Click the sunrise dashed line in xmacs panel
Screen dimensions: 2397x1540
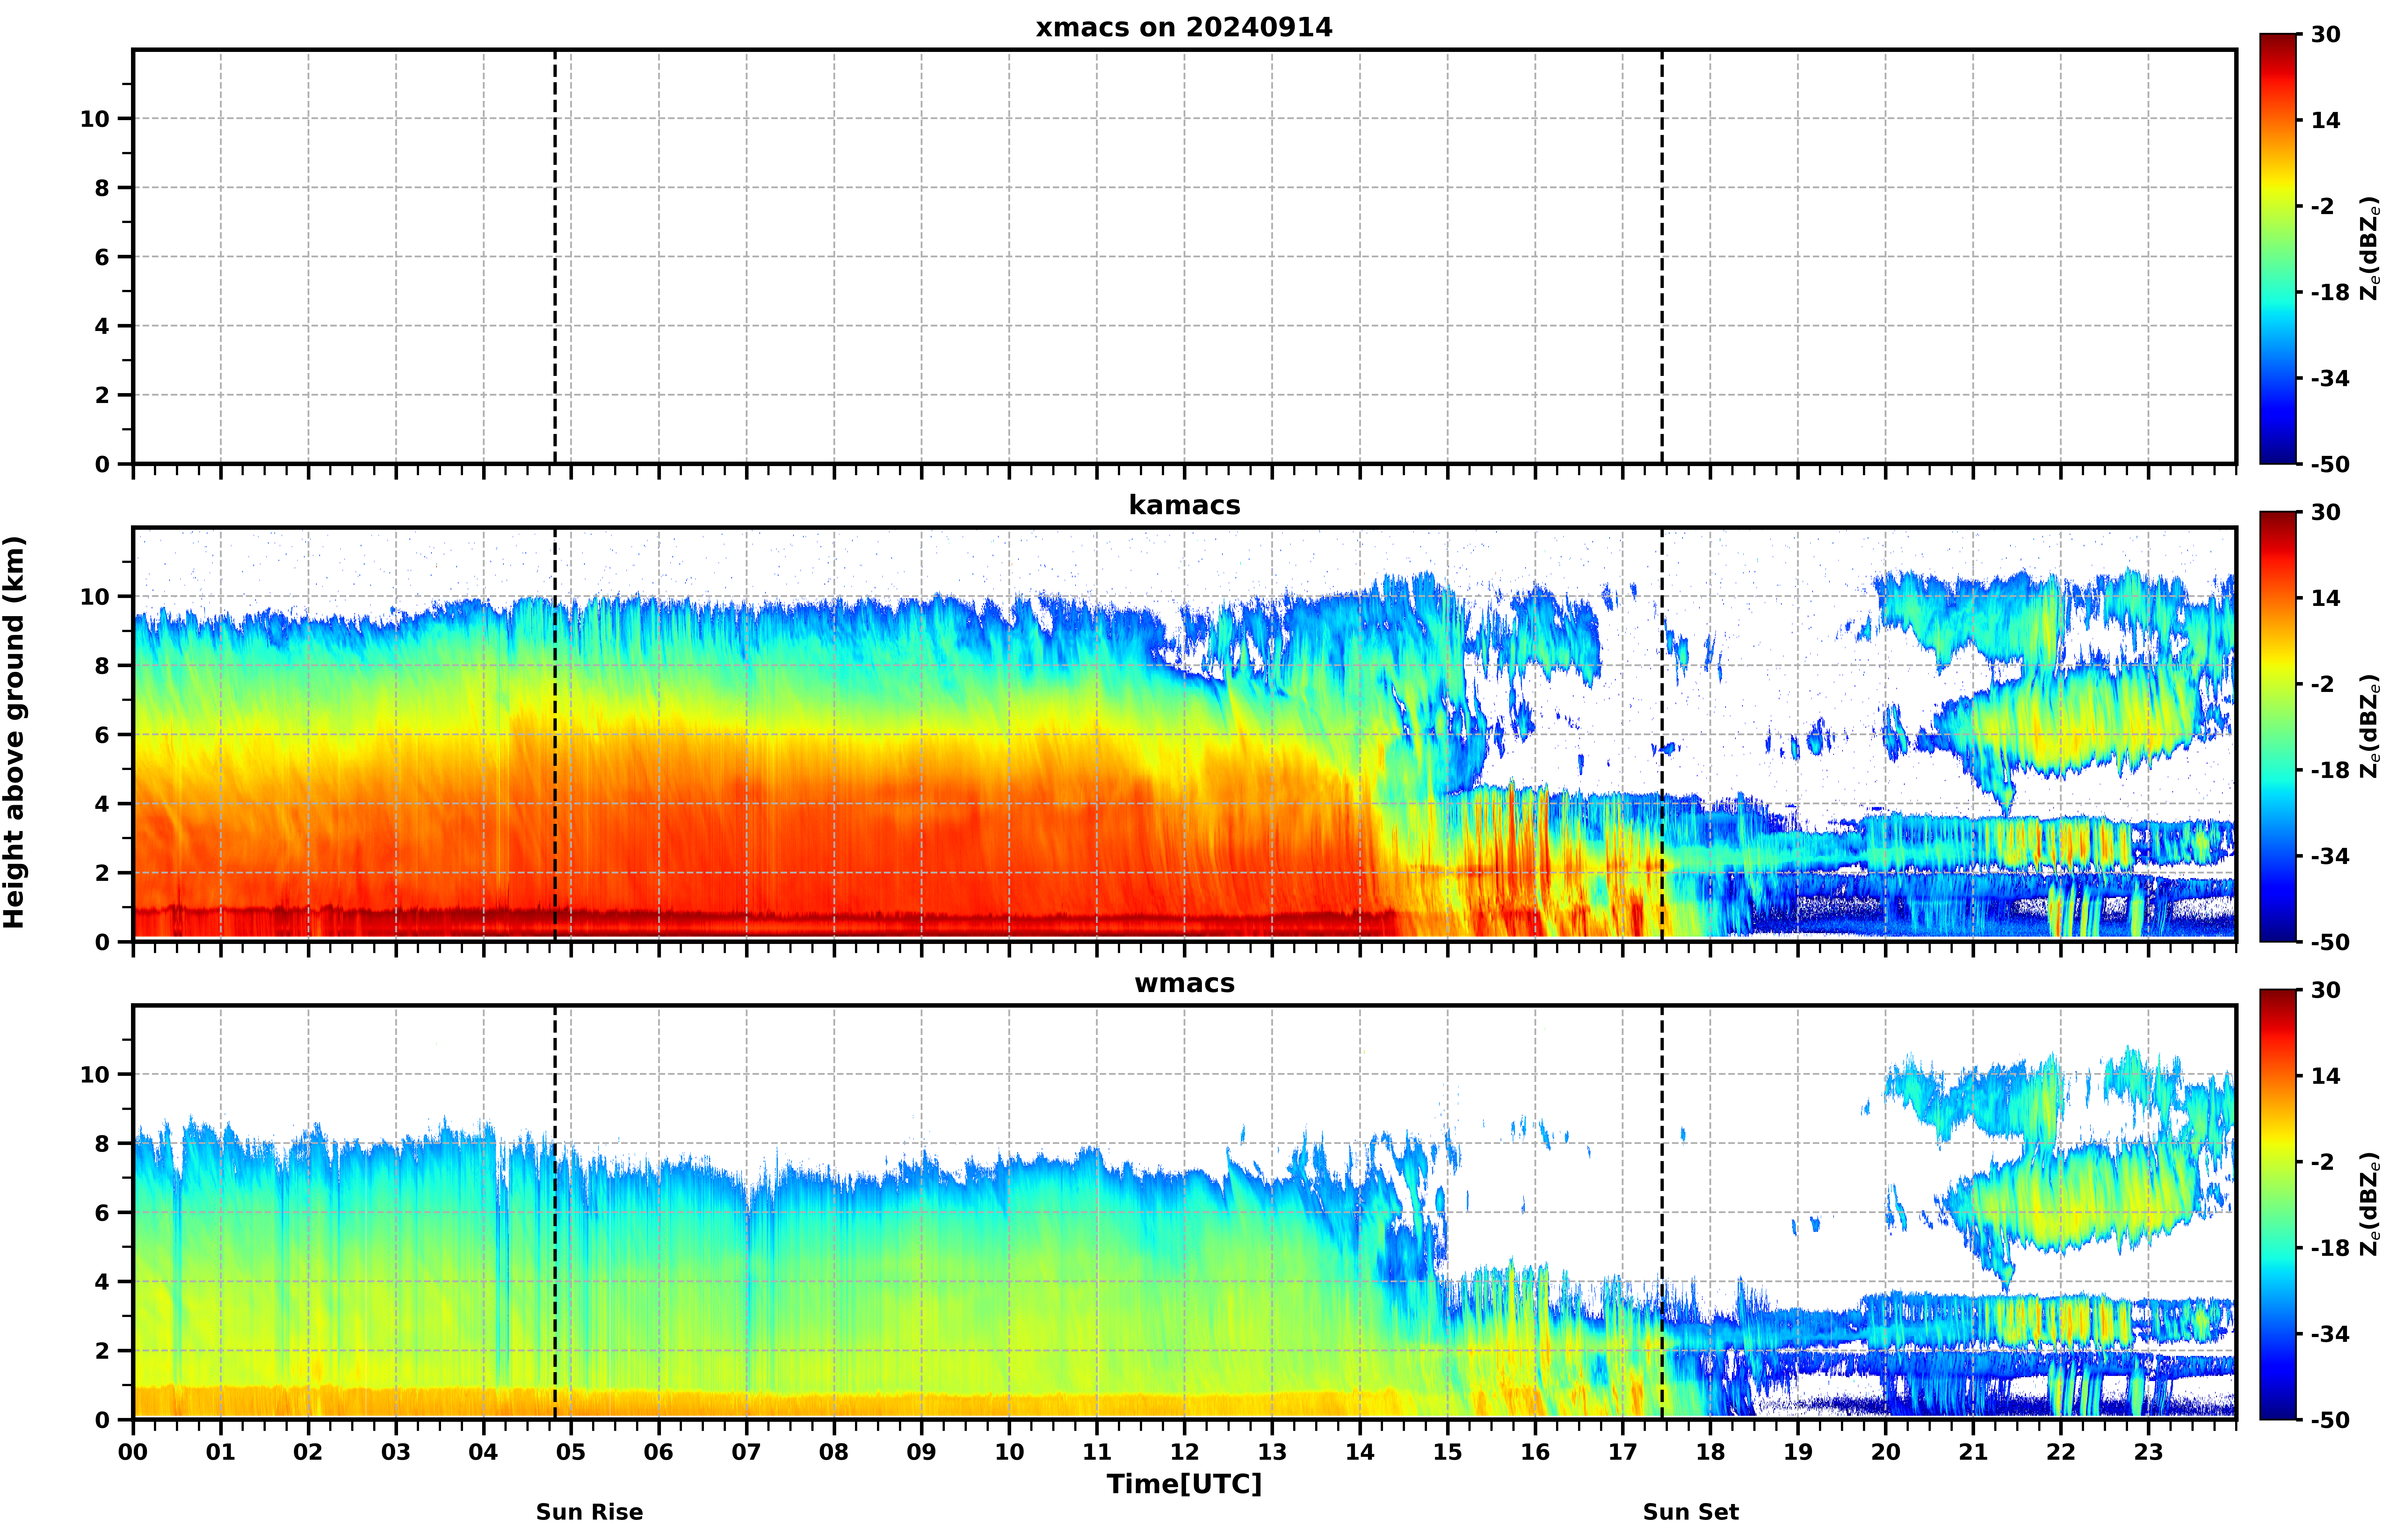click(555, 257)
